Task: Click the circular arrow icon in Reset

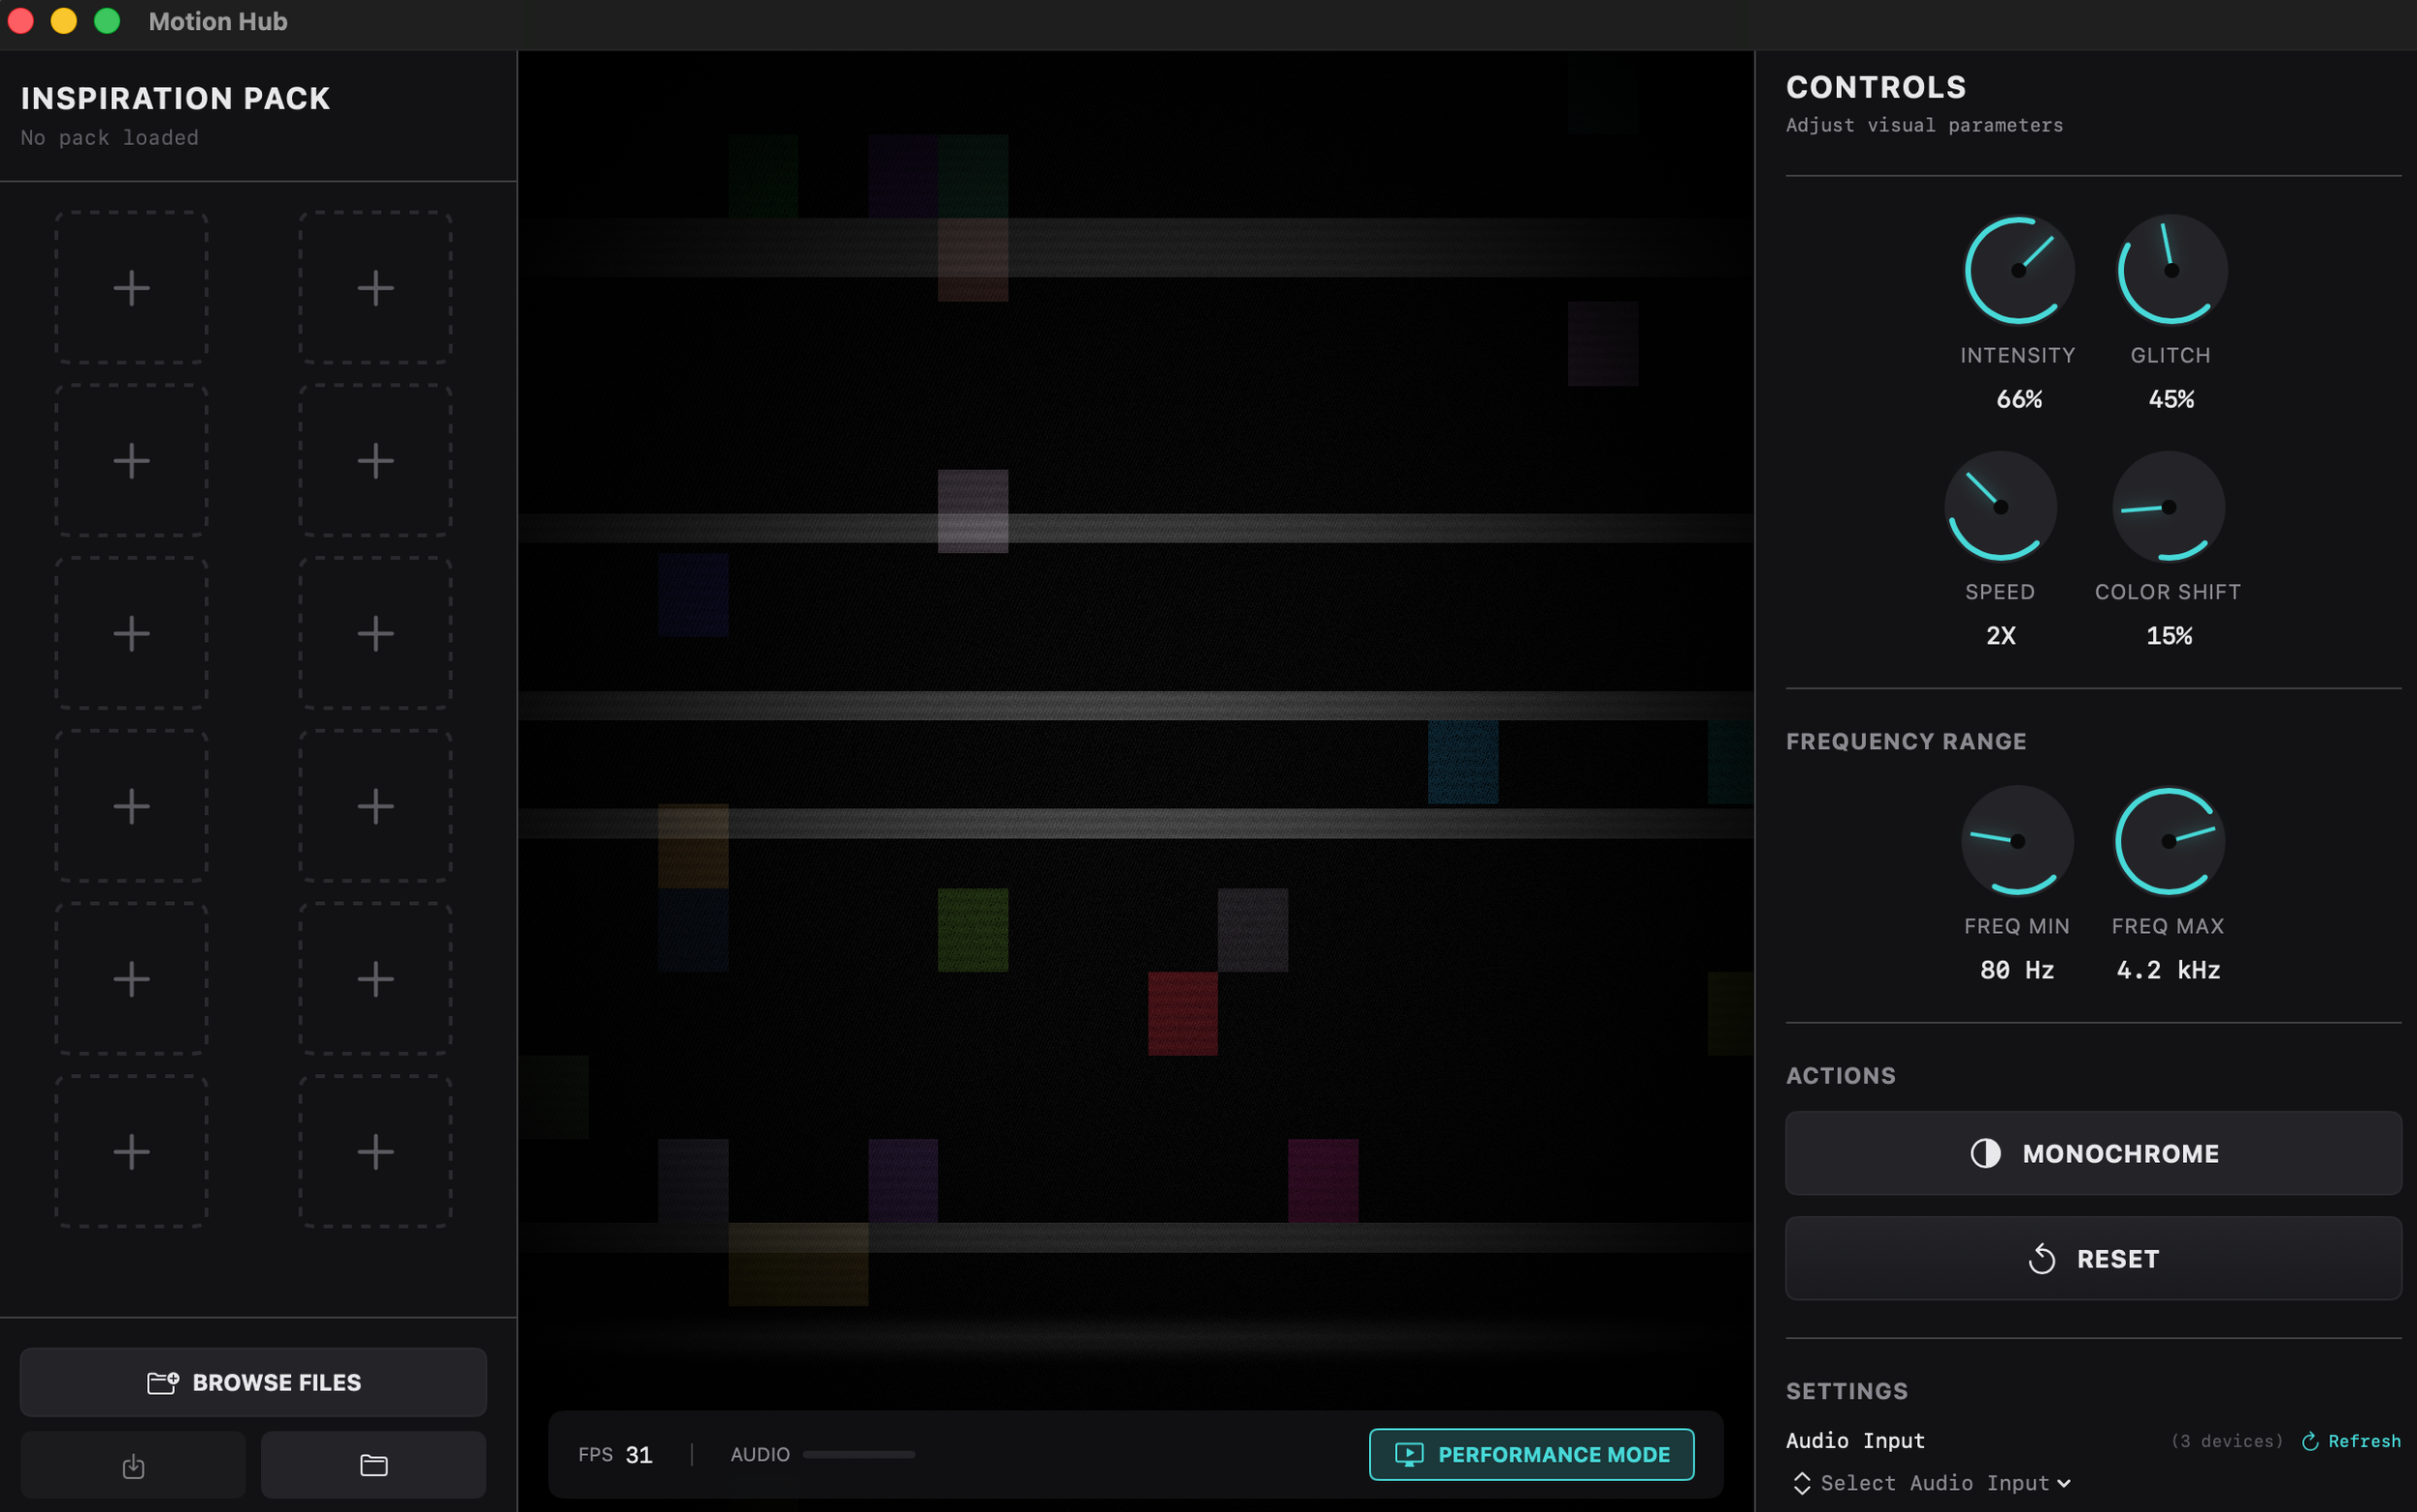Action: 2040,1258
